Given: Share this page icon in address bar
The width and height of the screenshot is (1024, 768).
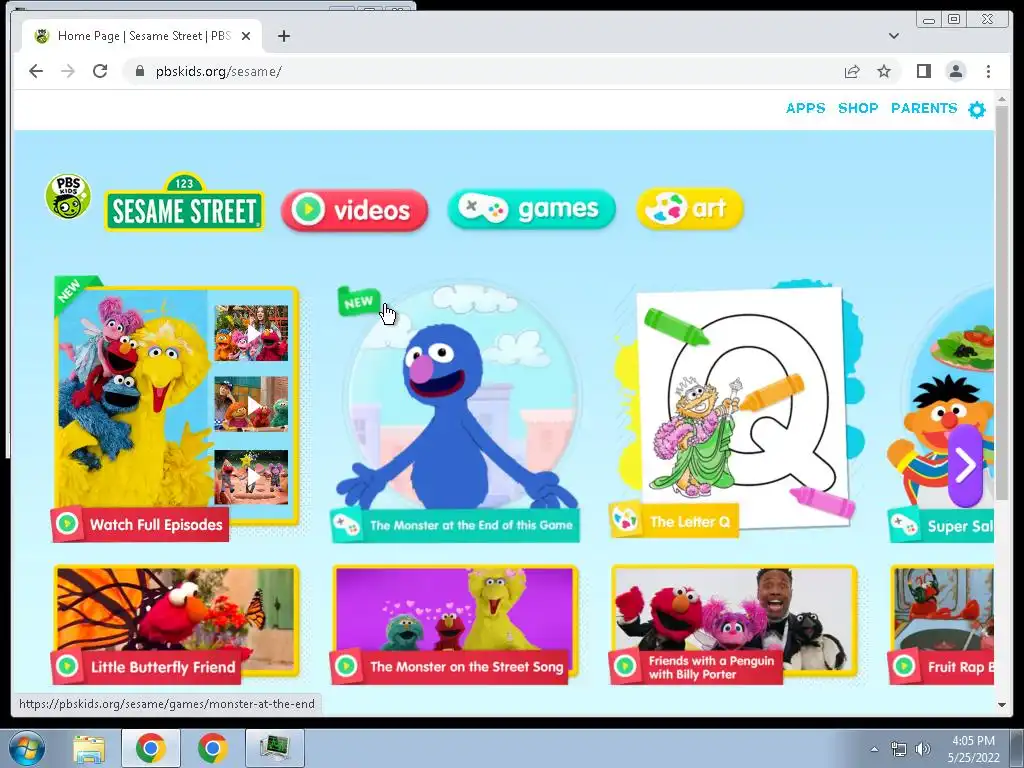Looking at the screenshot, I should pos(852,71).
